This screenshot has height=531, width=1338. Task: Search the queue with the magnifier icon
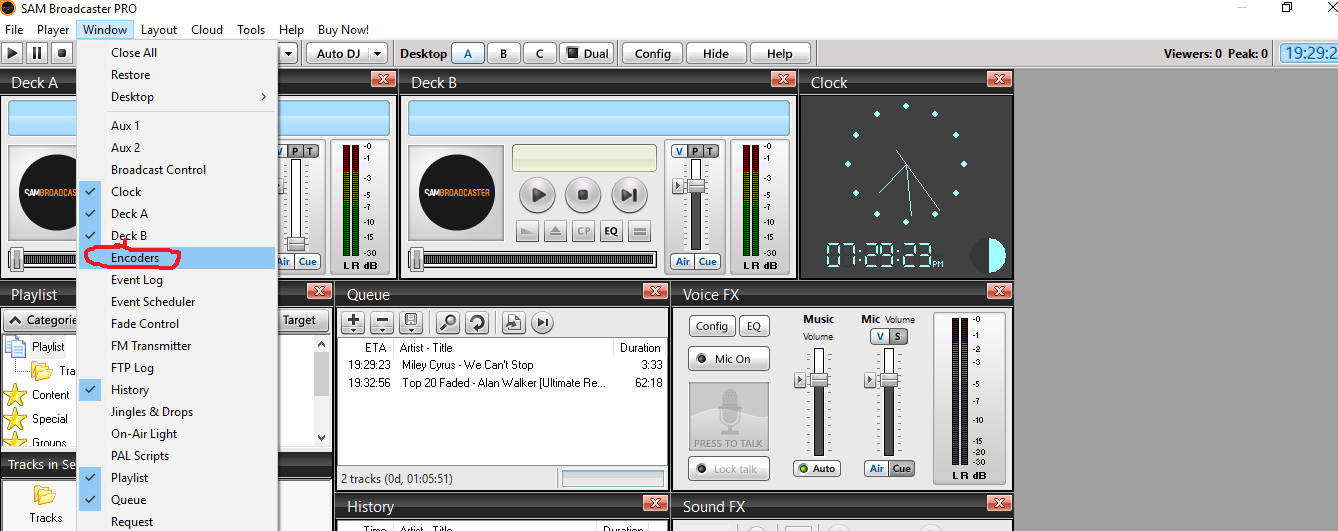pyautogui.click(x=448, y=322)
